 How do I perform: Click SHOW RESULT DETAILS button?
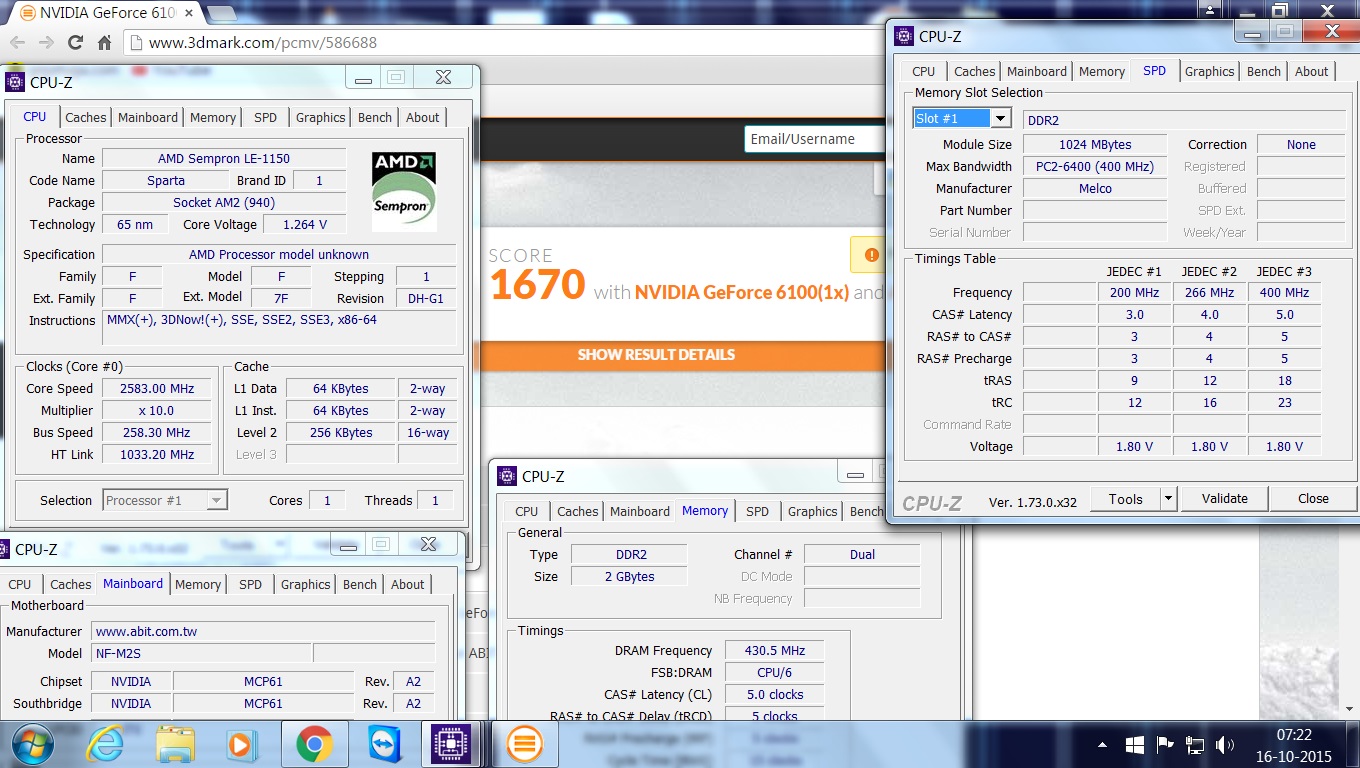656,355
